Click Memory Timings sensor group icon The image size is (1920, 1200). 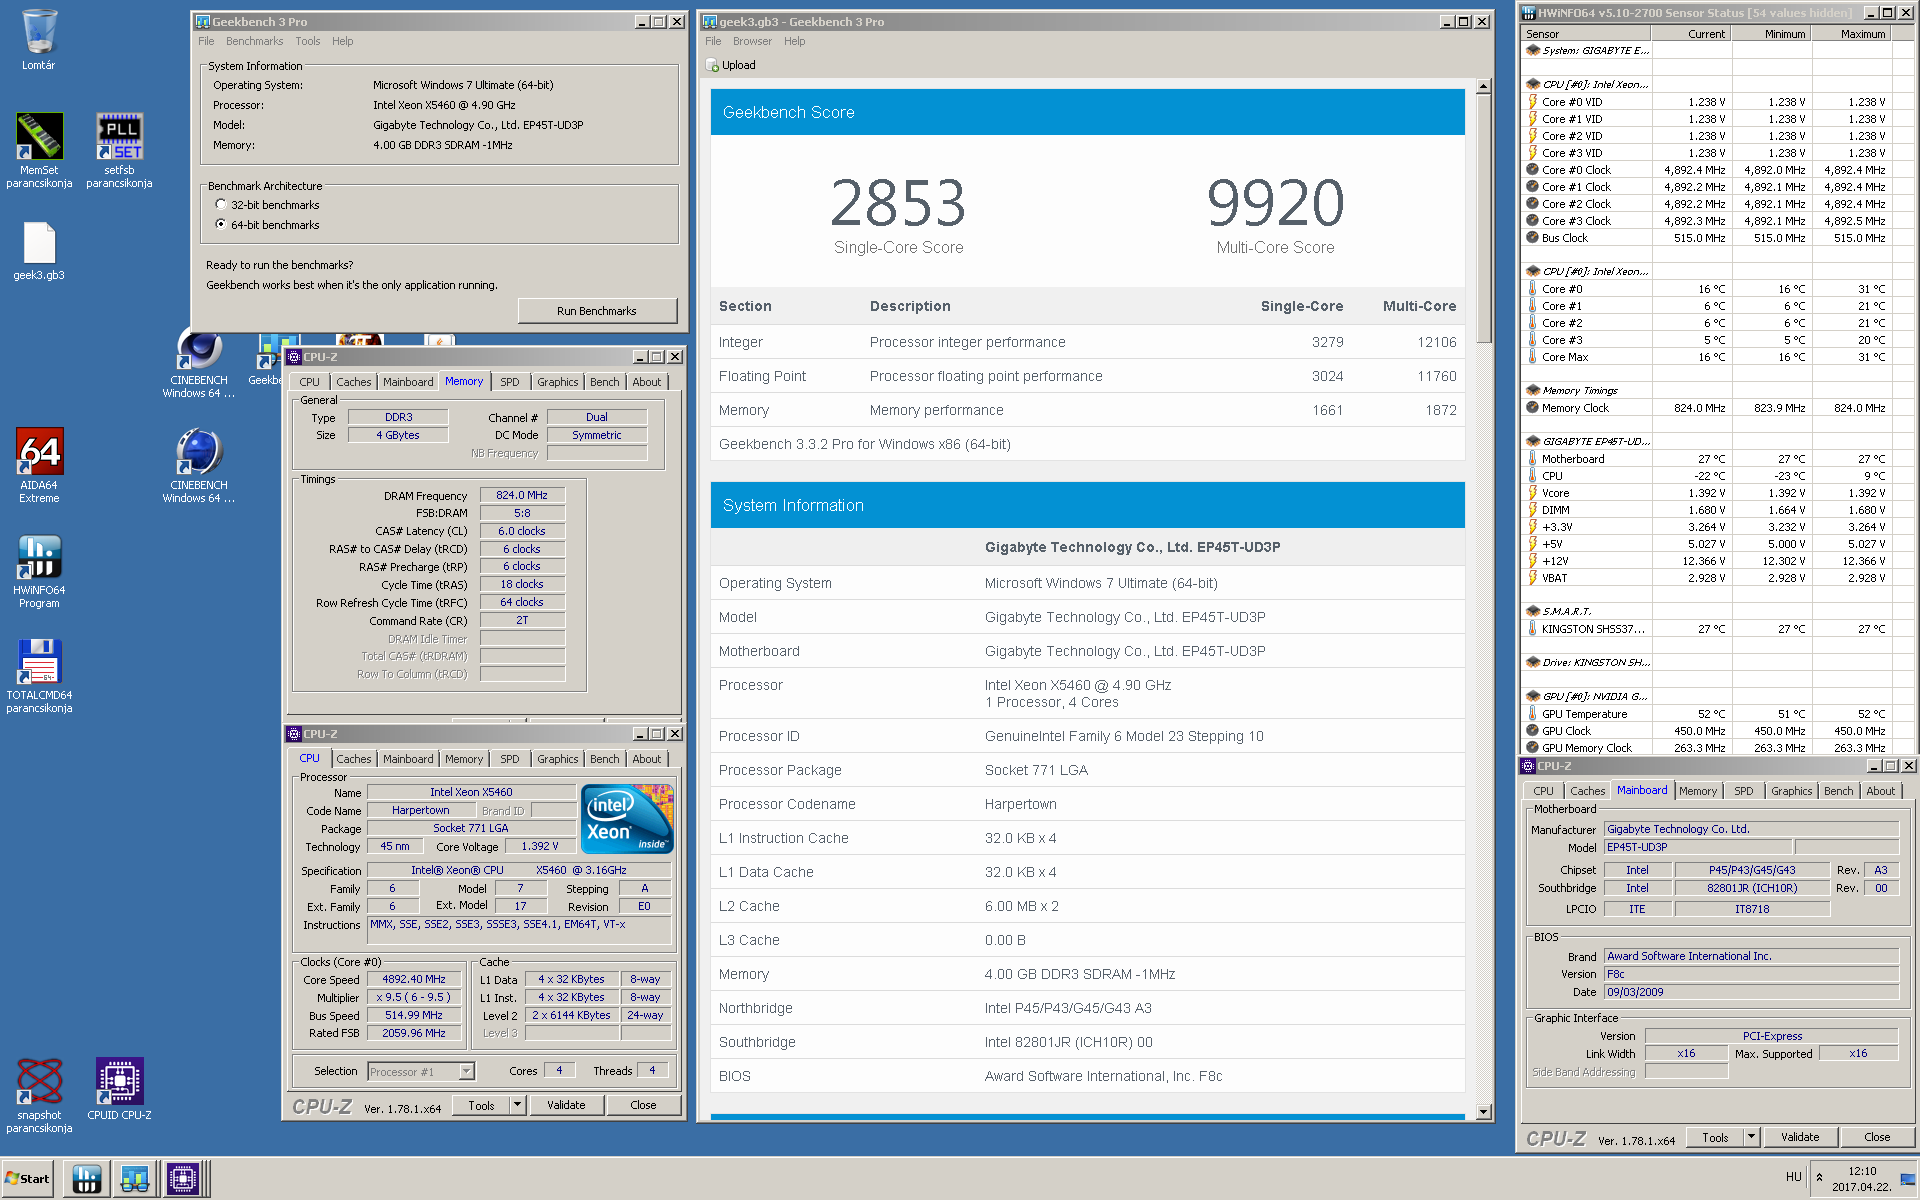(x=1533, y=390)
